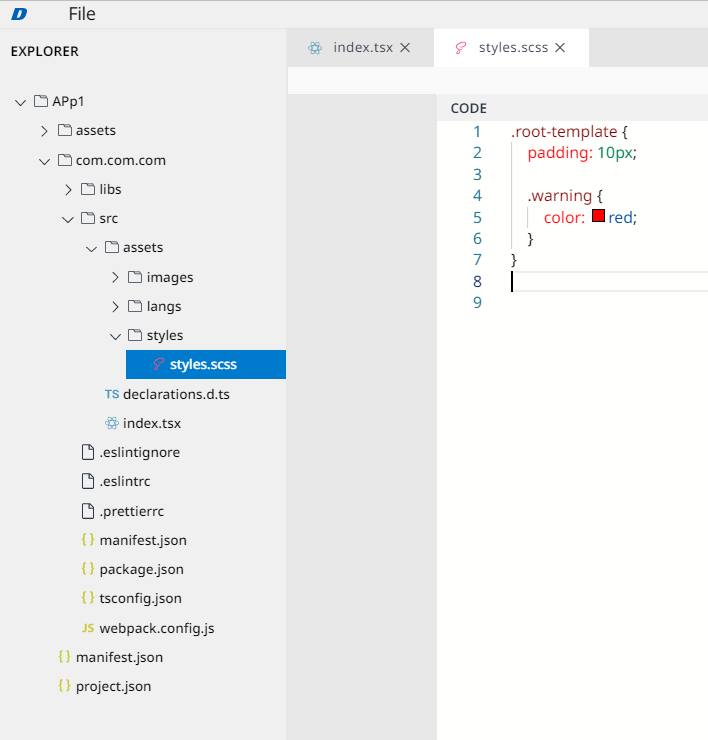Click the com.com.com folder icon
The width and height of the screenshot is (708, 740).
pos(65,160)
